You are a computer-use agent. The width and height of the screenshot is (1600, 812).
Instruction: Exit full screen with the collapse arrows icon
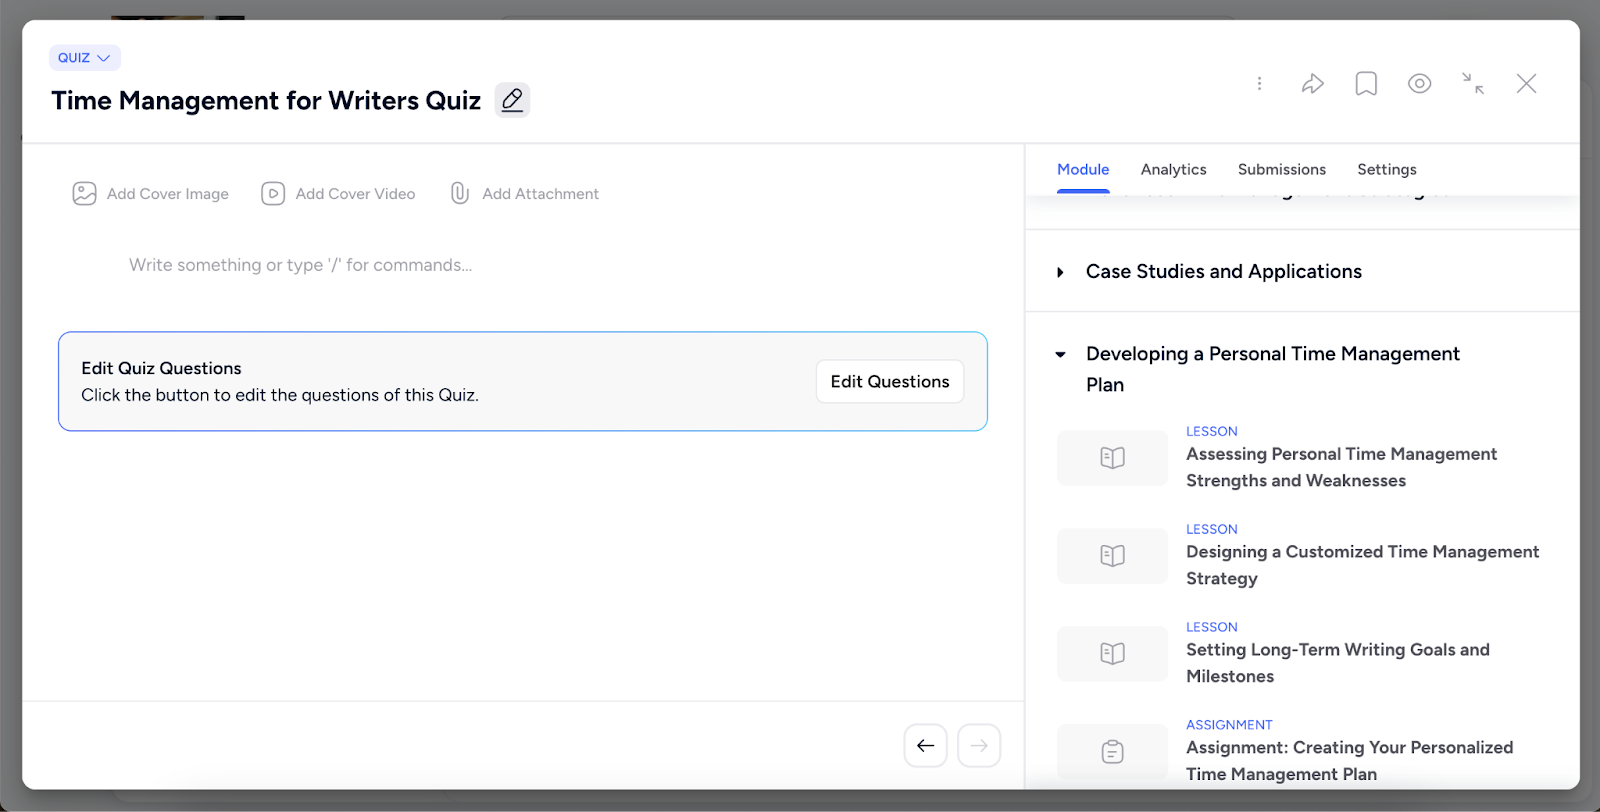click(1473, 83)
